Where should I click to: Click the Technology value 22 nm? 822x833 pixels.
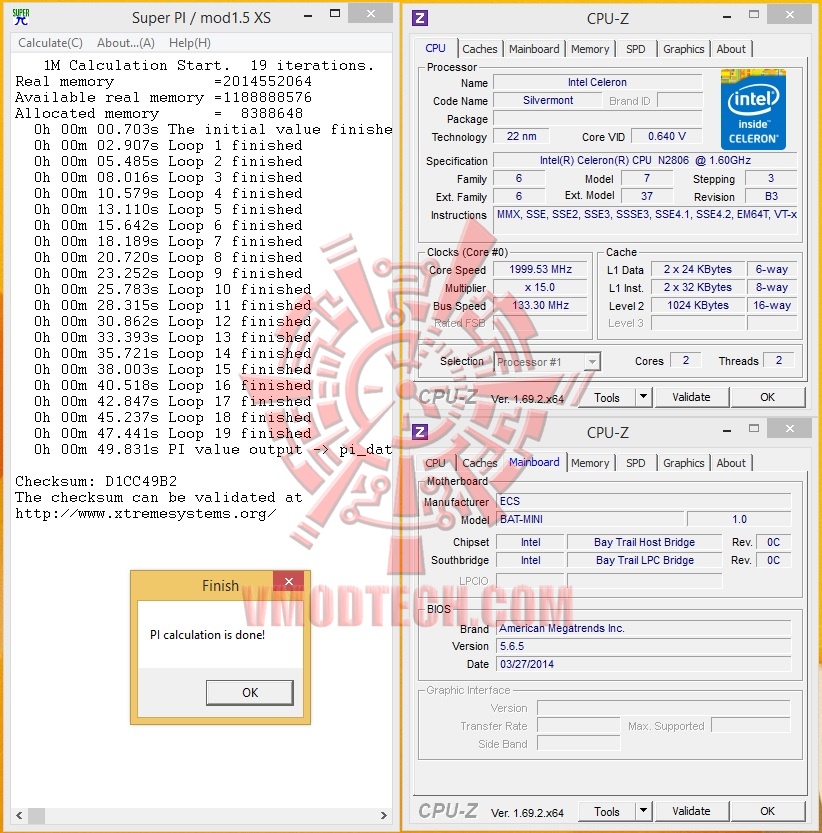click(521, 136)
